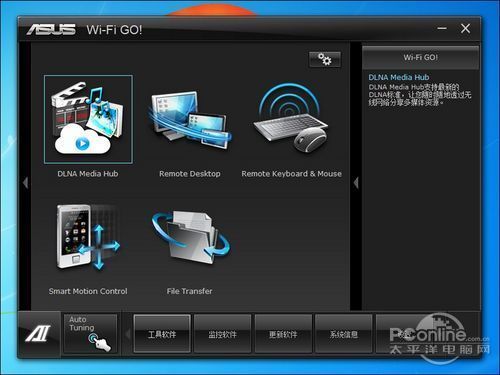The height and width of the screenshot is (375, 500).
Task: Click the File Transfer label text
Action: click(189, 291)
